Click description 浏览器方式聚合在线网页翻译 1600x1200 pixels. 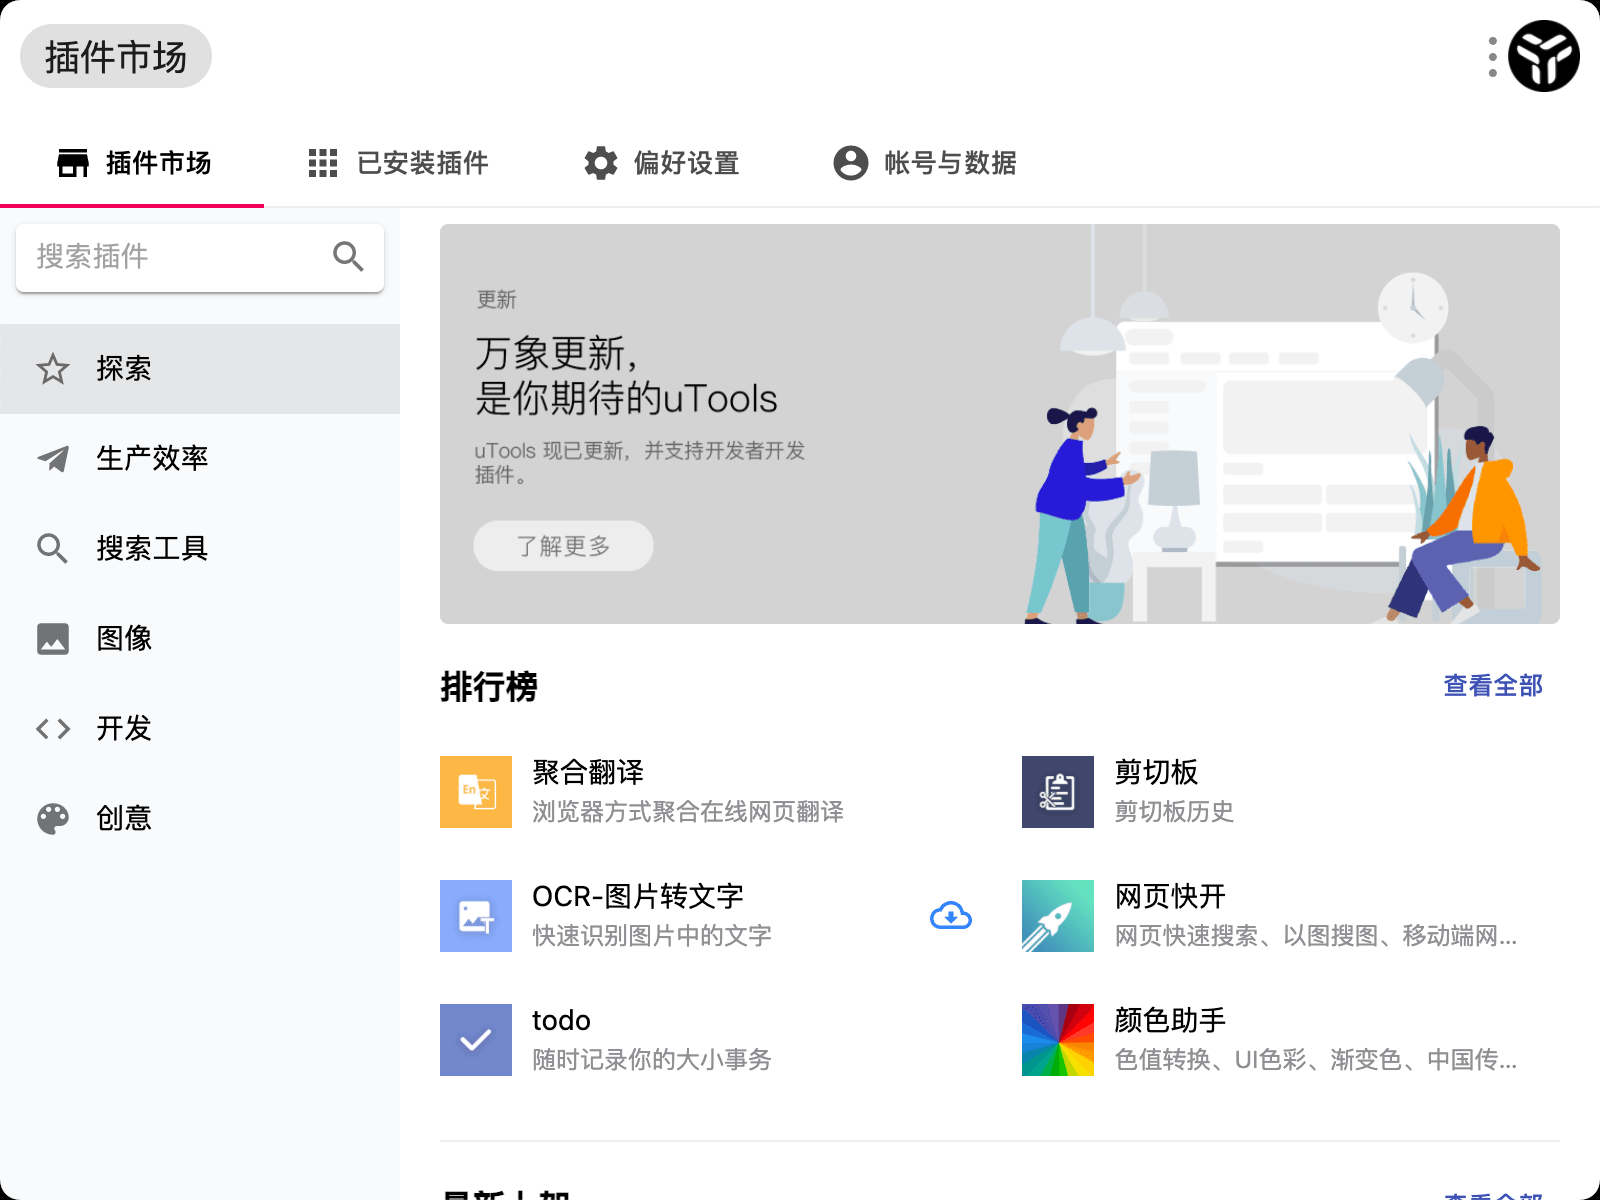point(688,812)
